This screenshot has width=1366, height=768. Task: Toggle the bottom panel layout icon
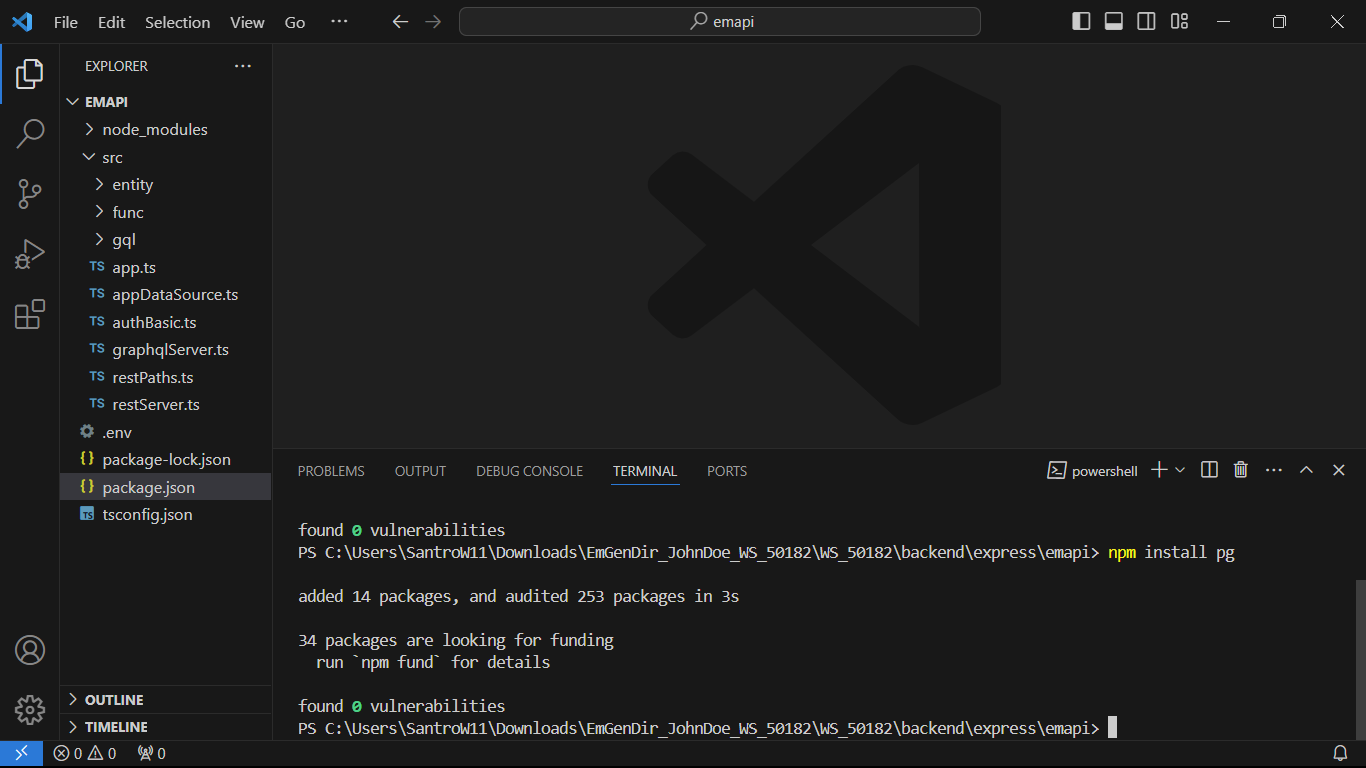(1114, 22)
